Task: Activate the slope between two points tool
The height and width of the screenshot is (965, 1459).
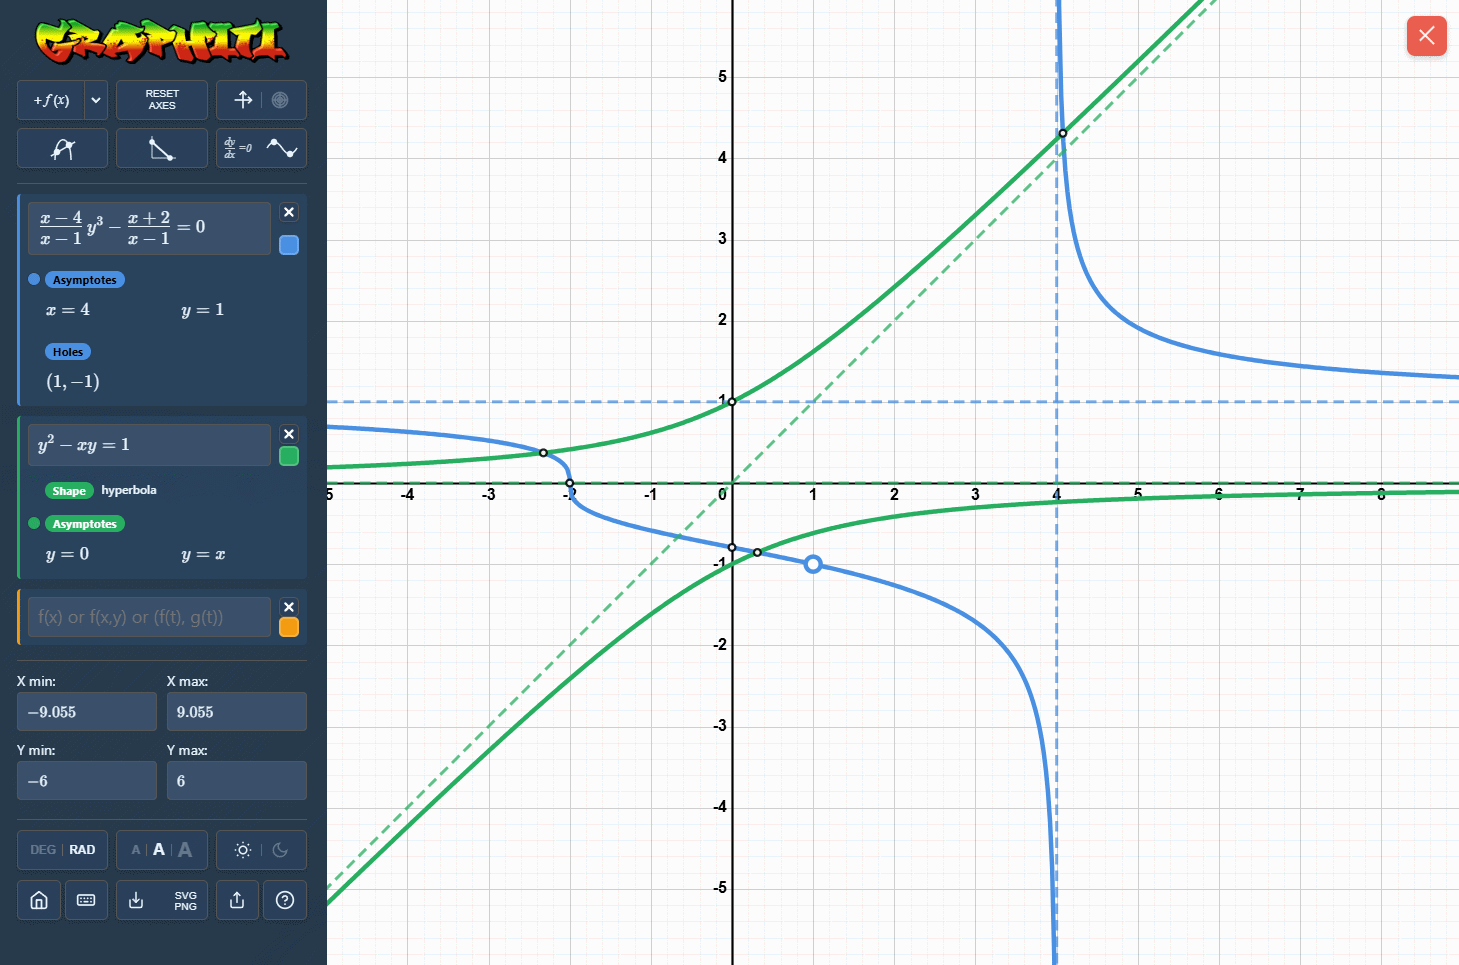Action: 162,148
